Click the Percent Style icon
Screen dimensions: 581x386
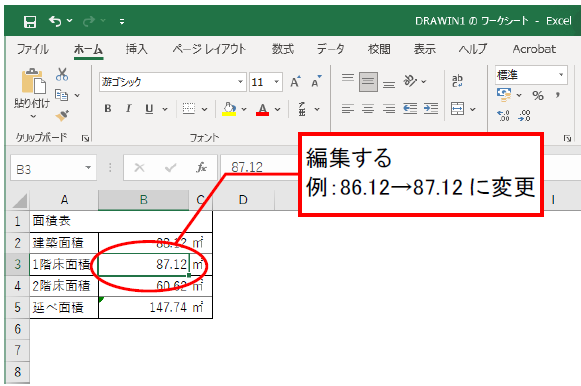tap(538, 96)
